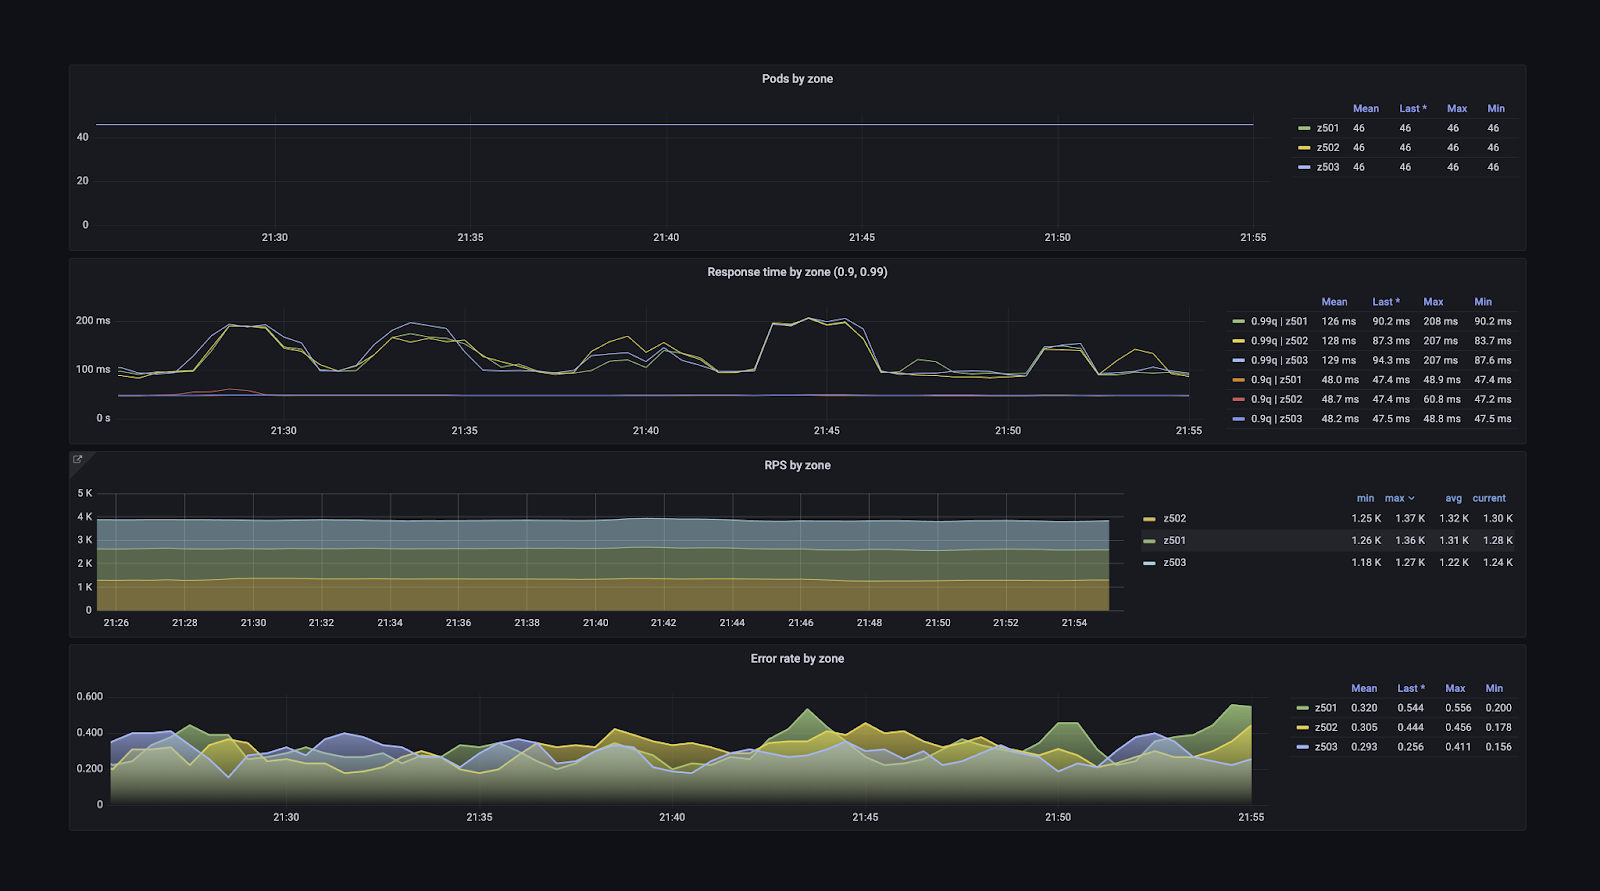Image resolution: width=1600 pixels, height=891 pixels.
Task: Click the 21:26 time label in RPS chart
Action: coord(116,622)
